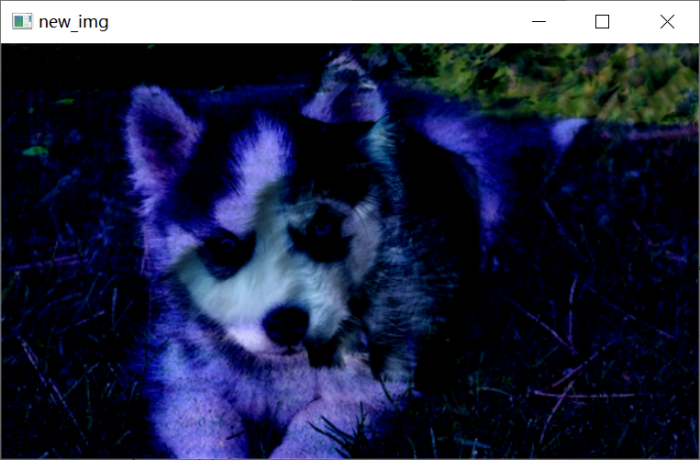
Task: Minimize the new_img window
Action: click(539, 22)
